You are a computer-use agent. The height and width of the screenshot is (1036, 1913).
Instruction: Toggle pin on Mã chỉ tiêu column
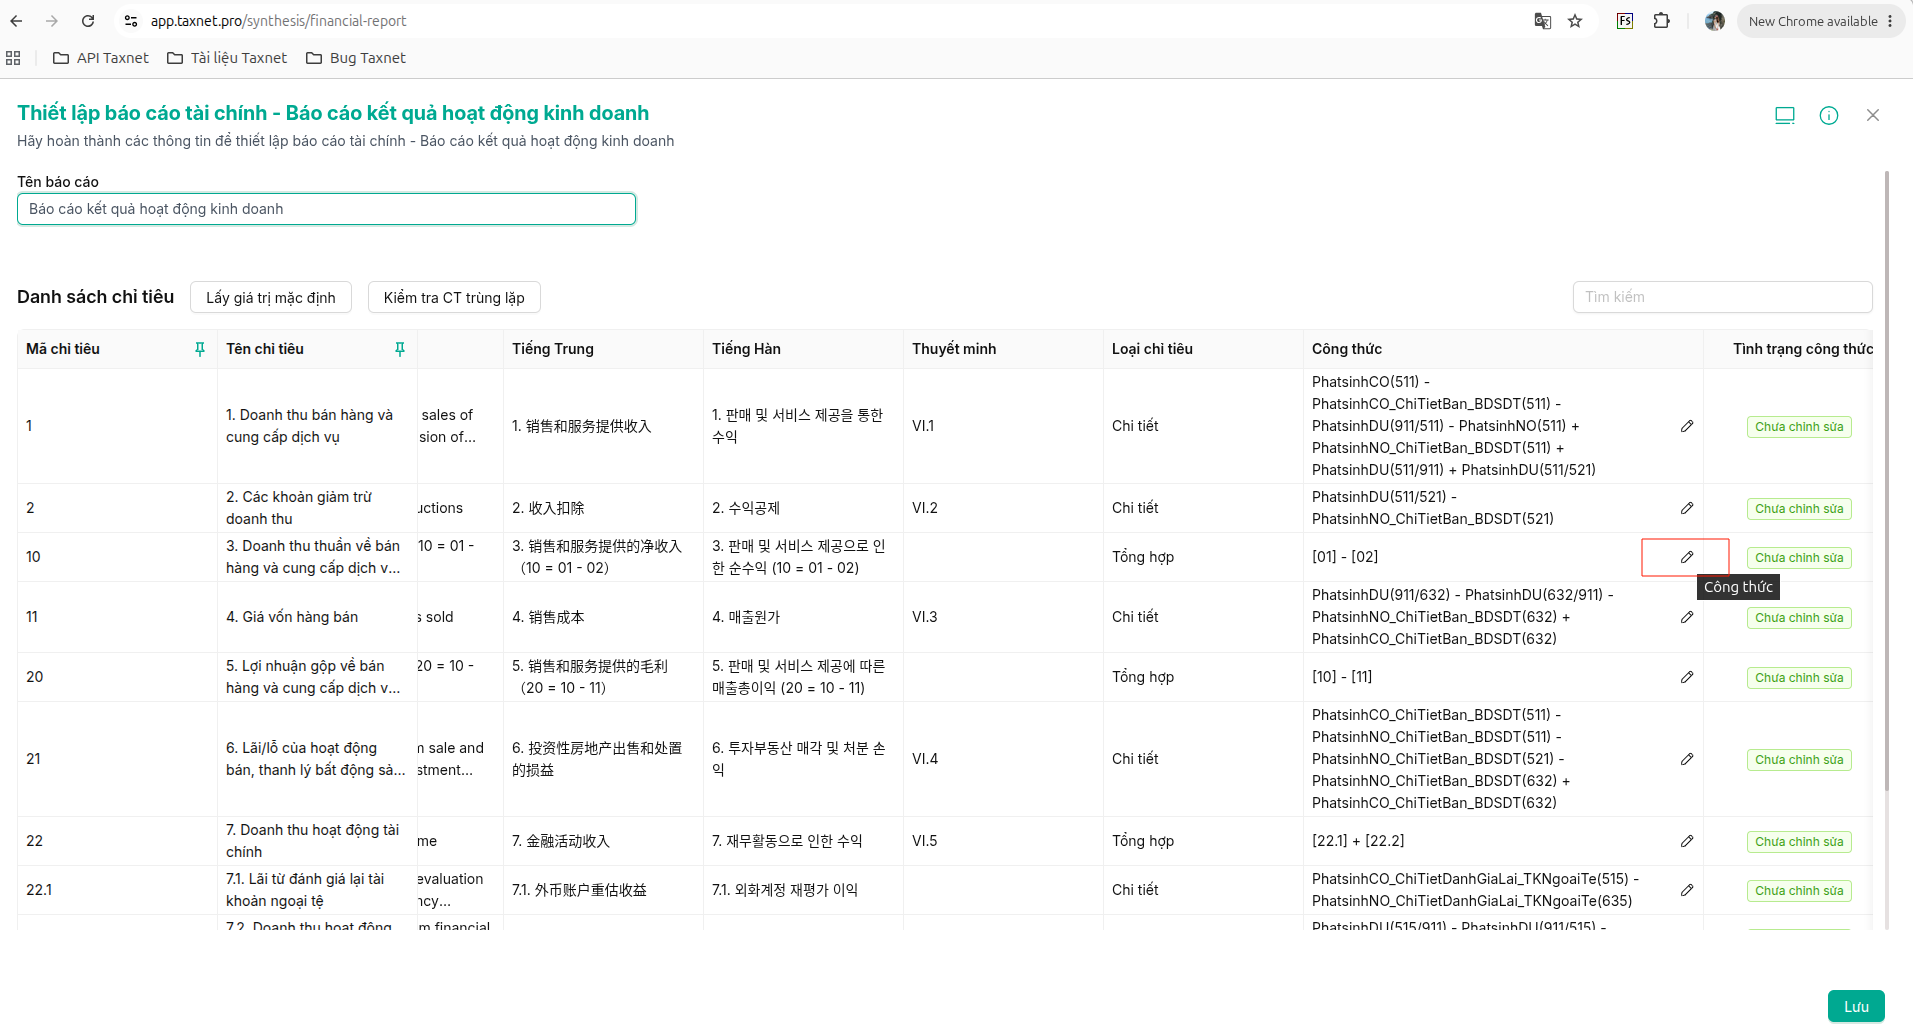pyautogui.click(x=199, y=349)
